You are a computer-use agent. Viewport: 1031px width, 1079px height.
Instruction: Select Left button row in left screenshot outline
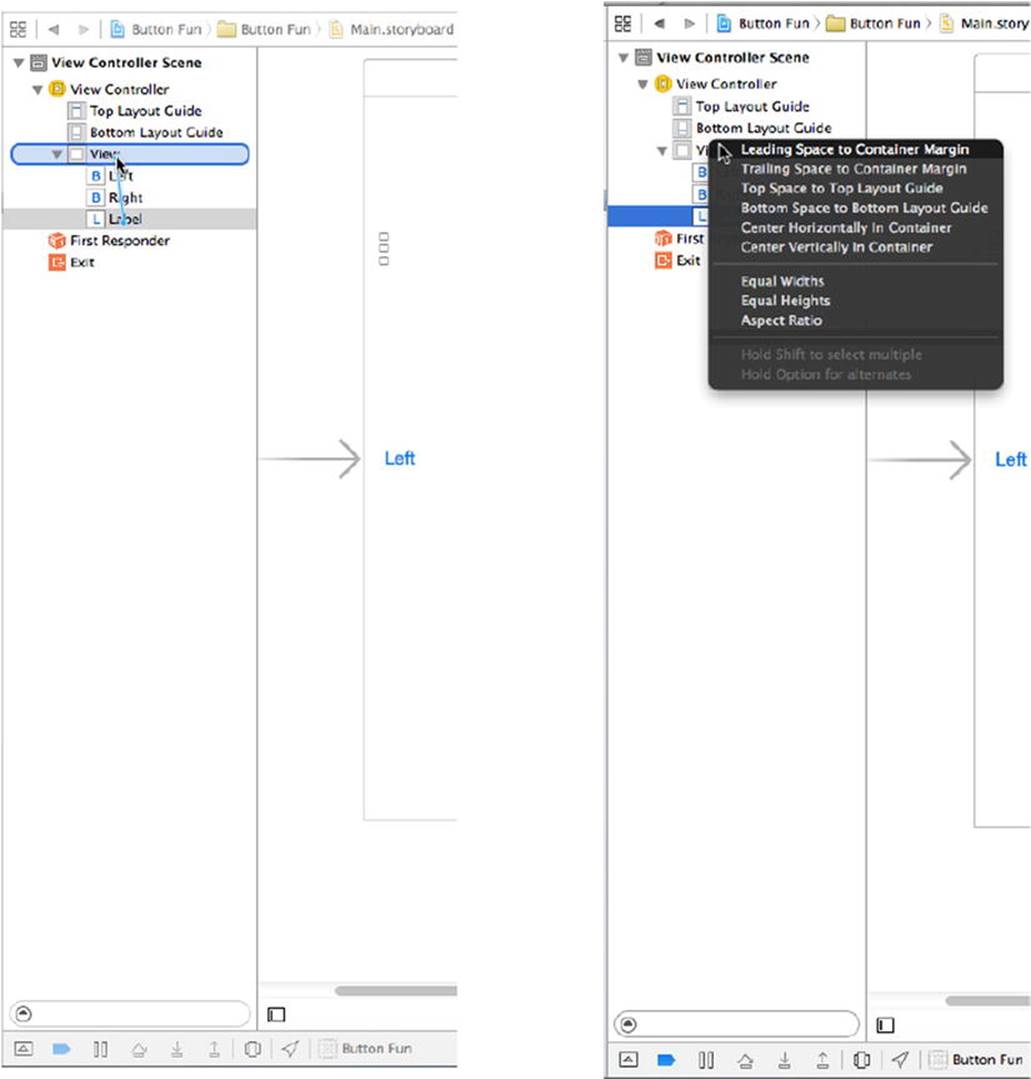[129, 176]
